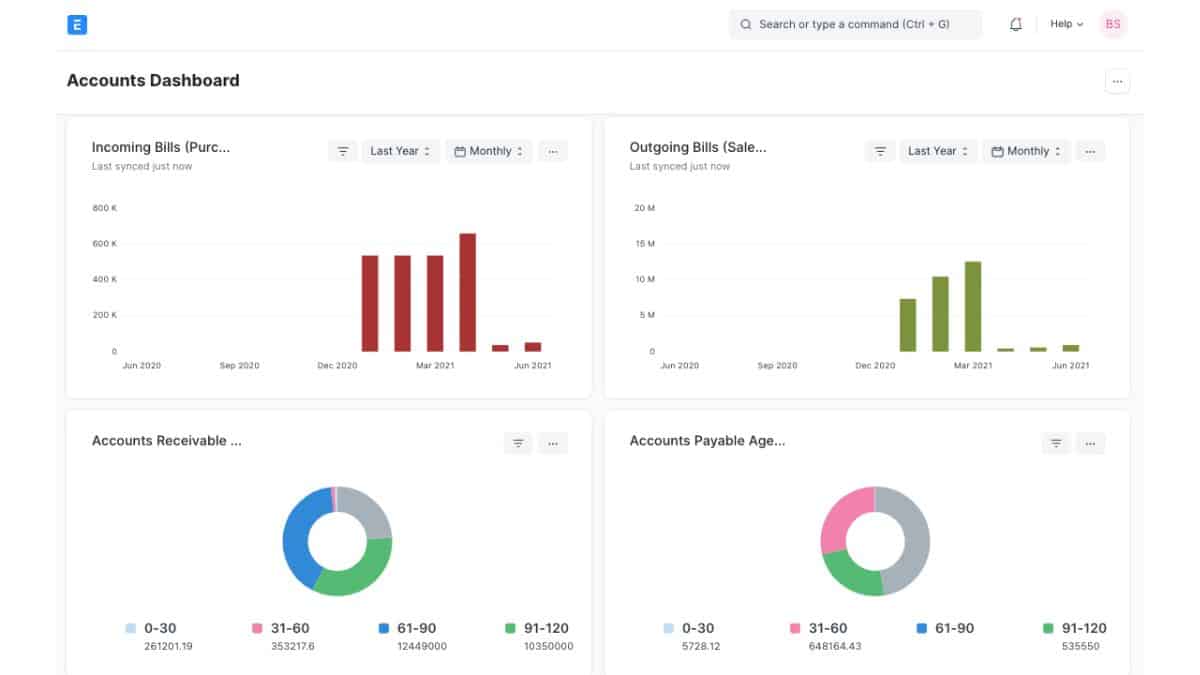
Task: Open more options on Accounts Payable chart
Action: point(1090,443)
